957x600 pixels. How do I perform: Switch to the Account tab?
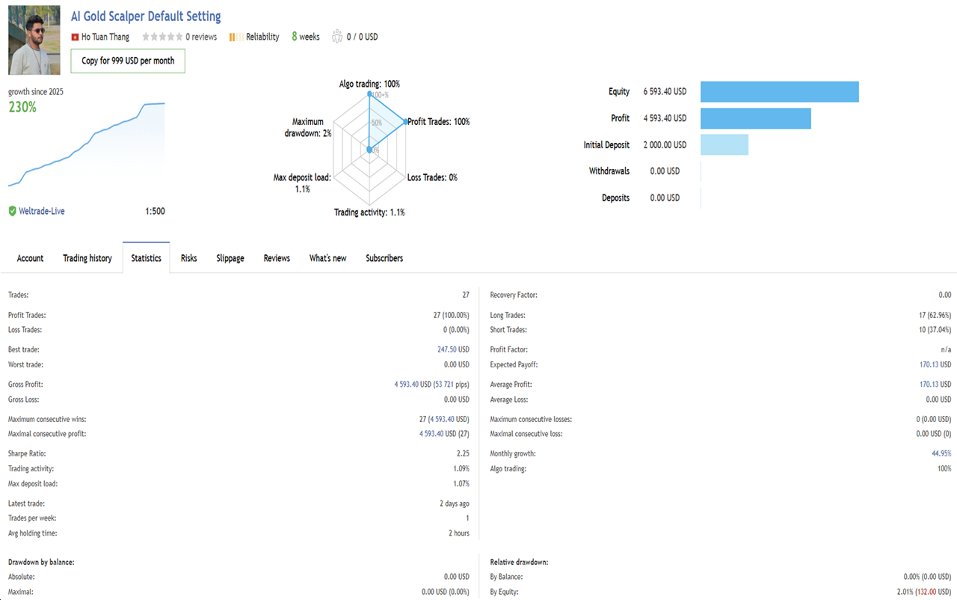click(30, 258)
